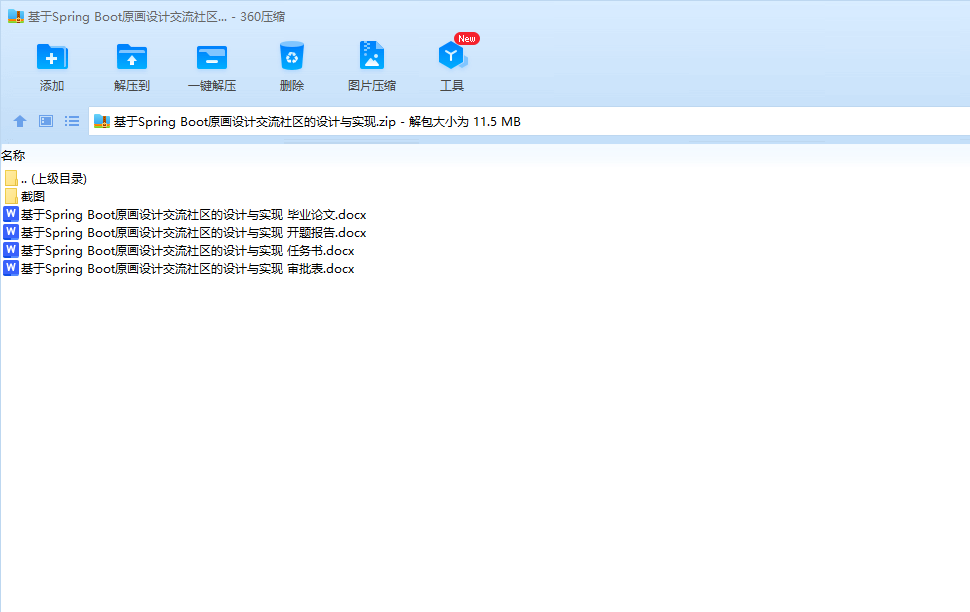Open the 工具 (Tools) icon

(x=452, y=56)
